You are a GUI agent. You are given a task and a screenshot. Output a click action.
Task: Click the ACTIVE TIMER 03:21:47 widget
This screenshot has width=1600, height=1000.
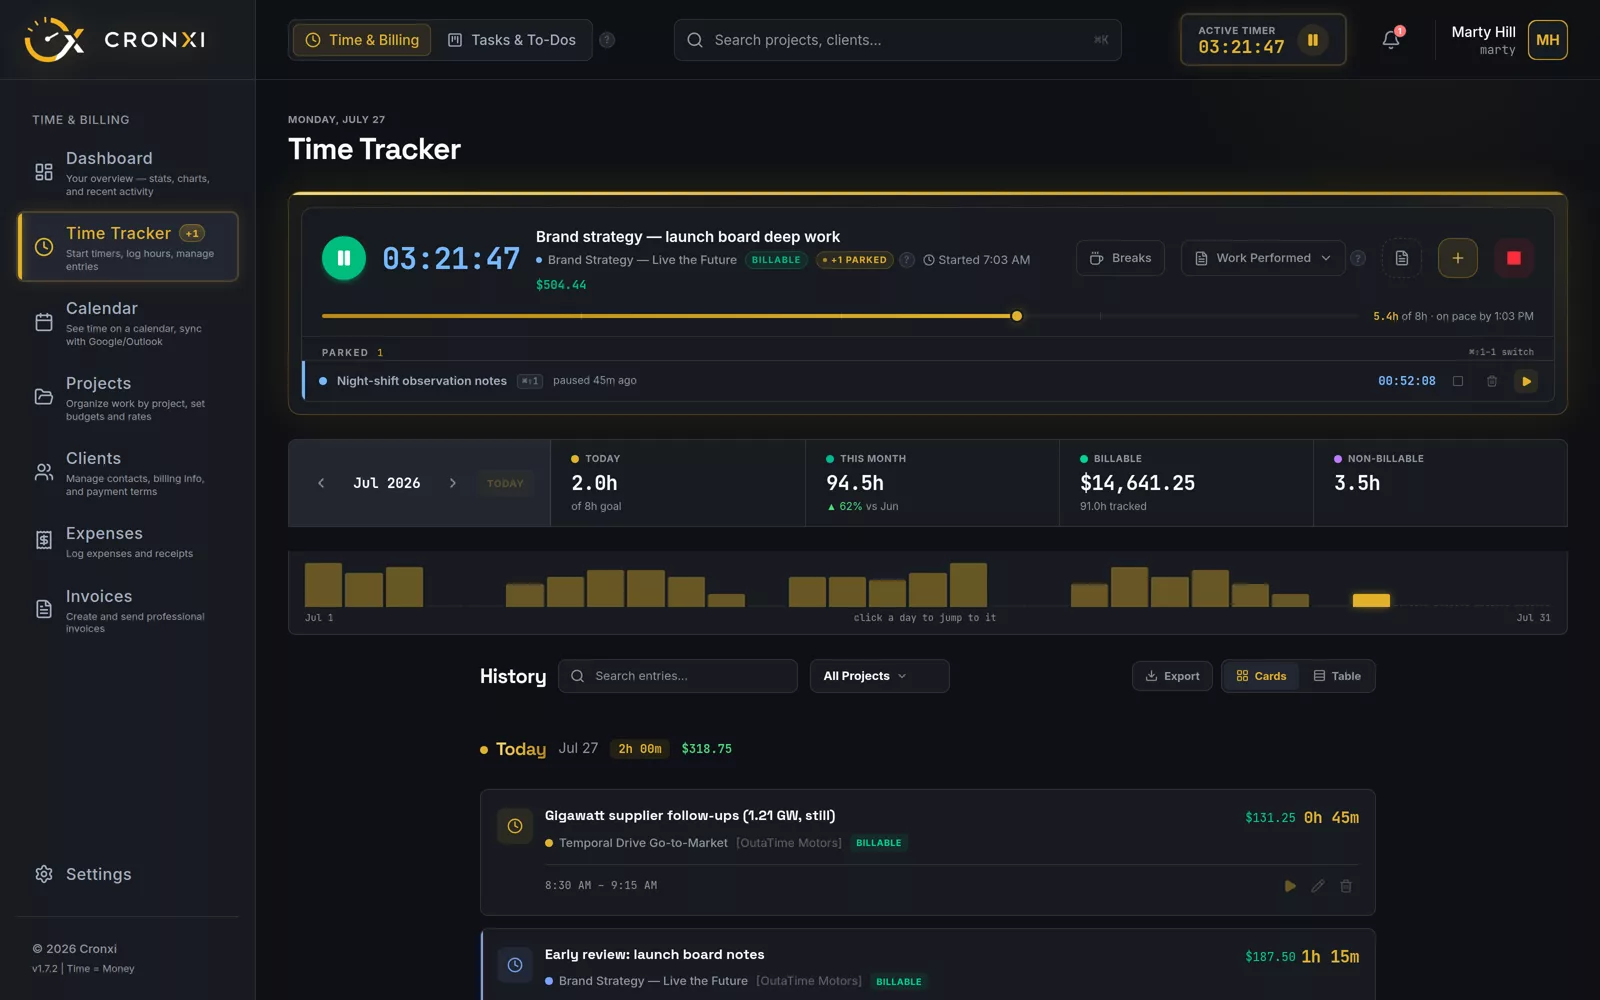pyautogui.click(x=1263, y=40)
